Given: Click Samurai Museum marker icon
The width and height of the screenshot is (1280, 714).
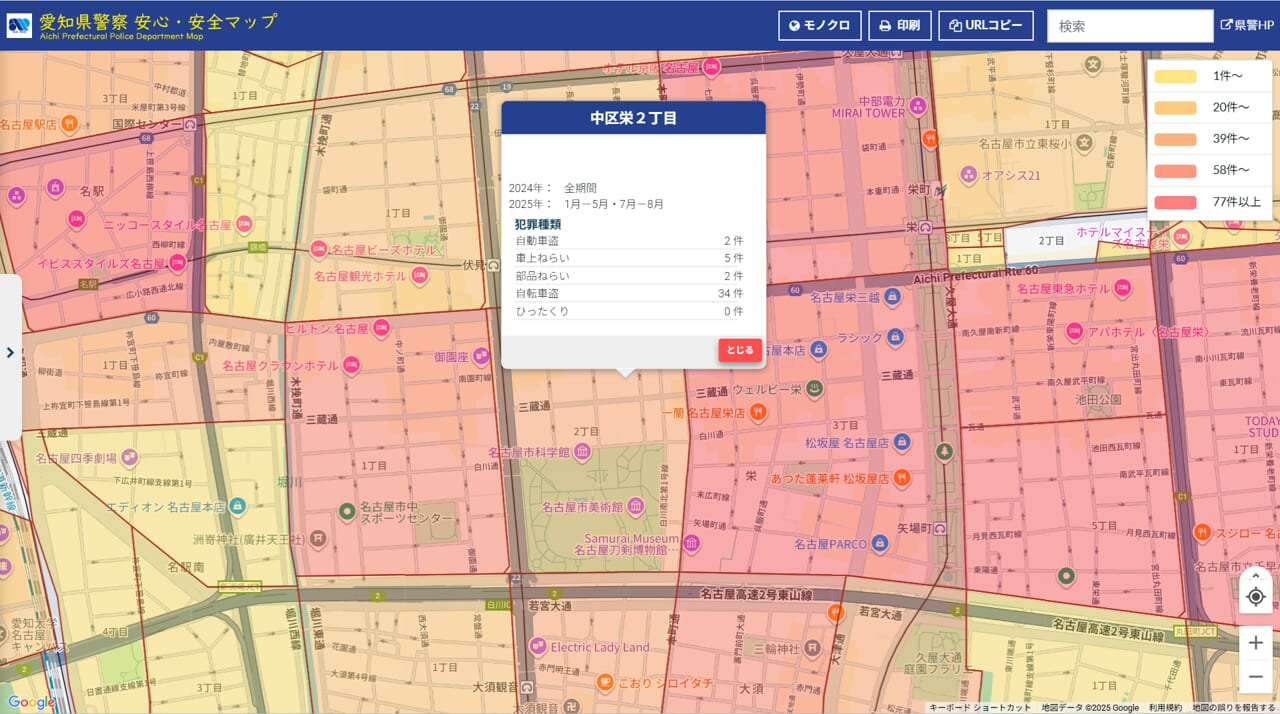Looking at the screenshot, I should 690,543.
